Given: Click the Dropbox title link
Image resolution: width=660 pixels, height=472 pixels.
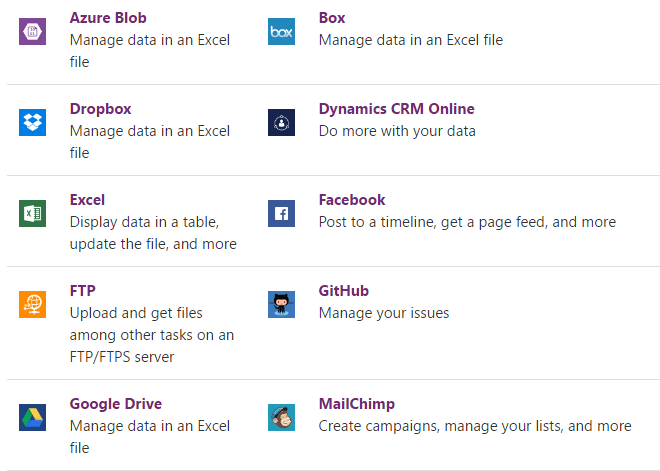Looking at the screenshot, I should pos(100,109).
